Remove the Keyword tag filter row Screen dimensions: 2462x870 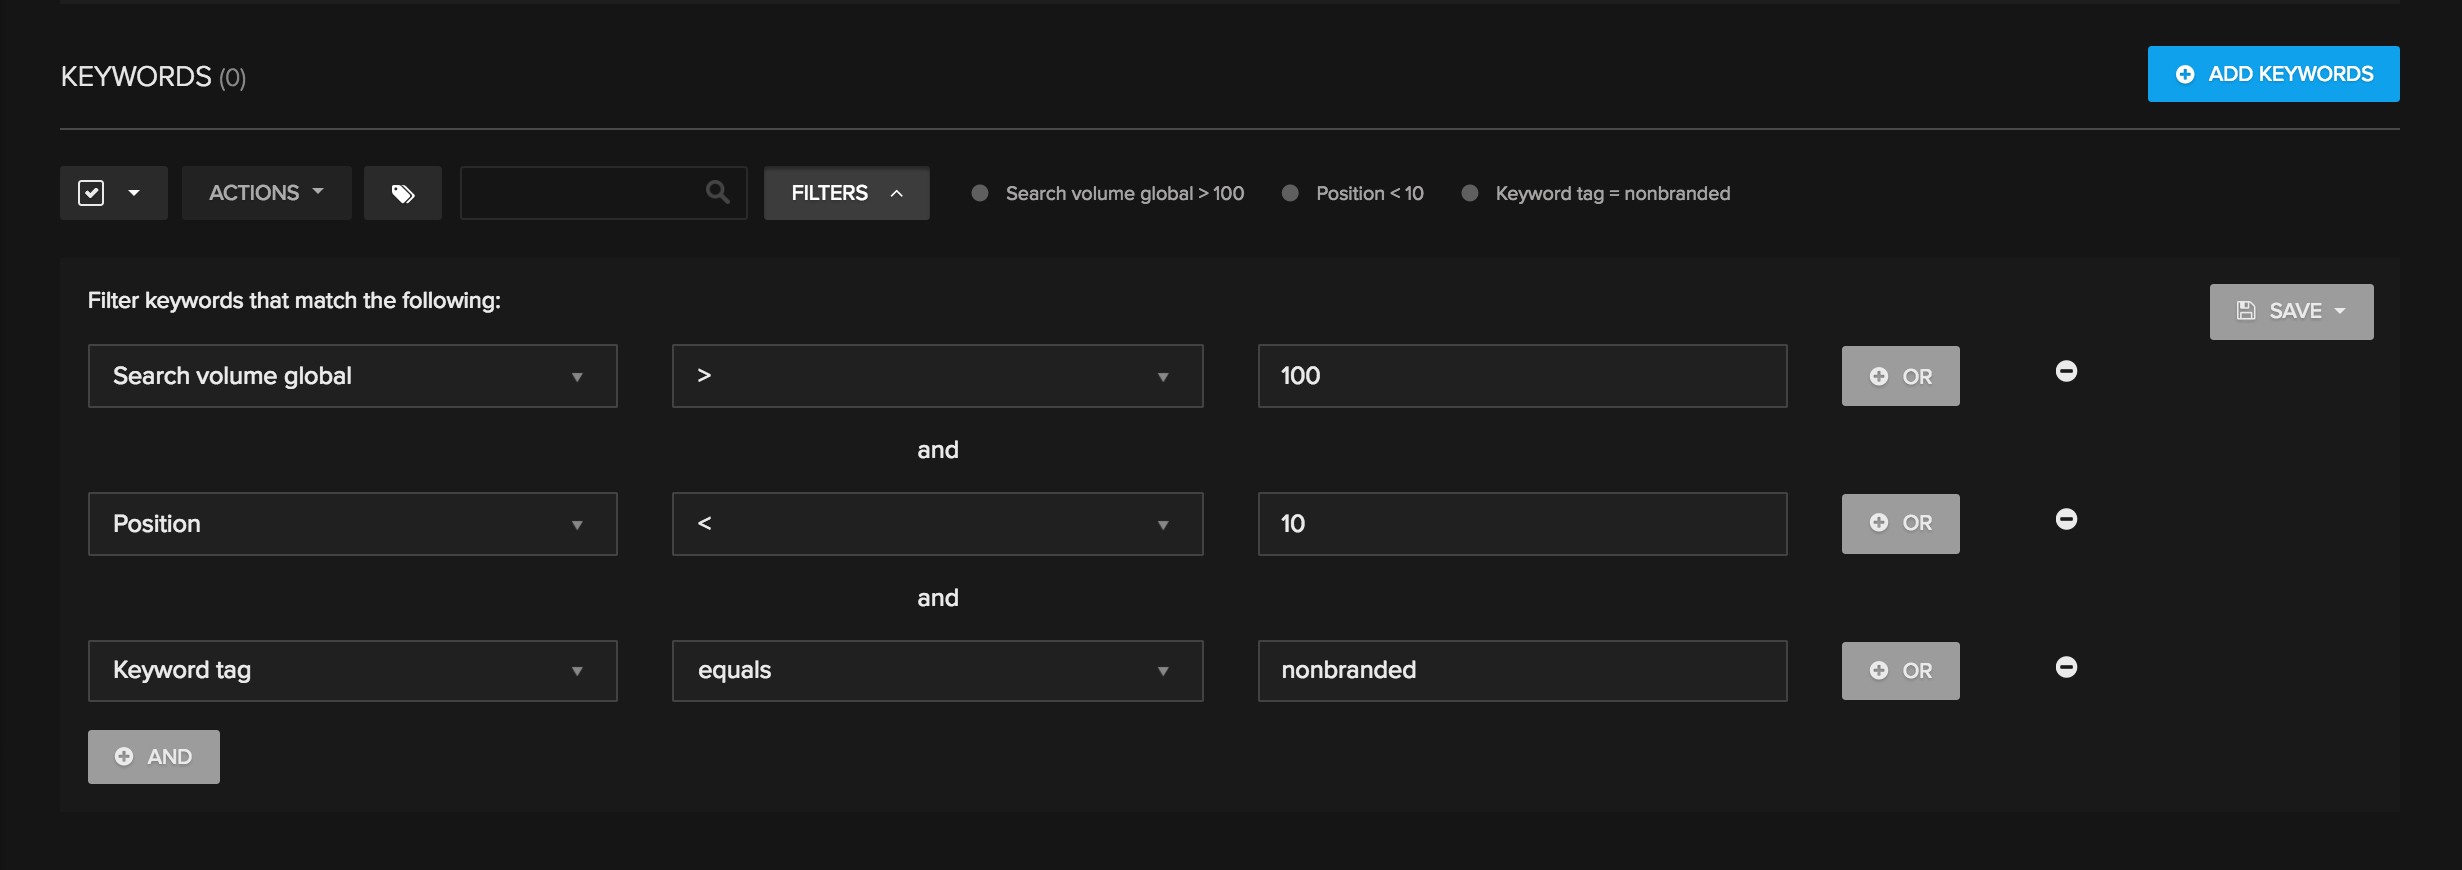(x=2066, y=668)
